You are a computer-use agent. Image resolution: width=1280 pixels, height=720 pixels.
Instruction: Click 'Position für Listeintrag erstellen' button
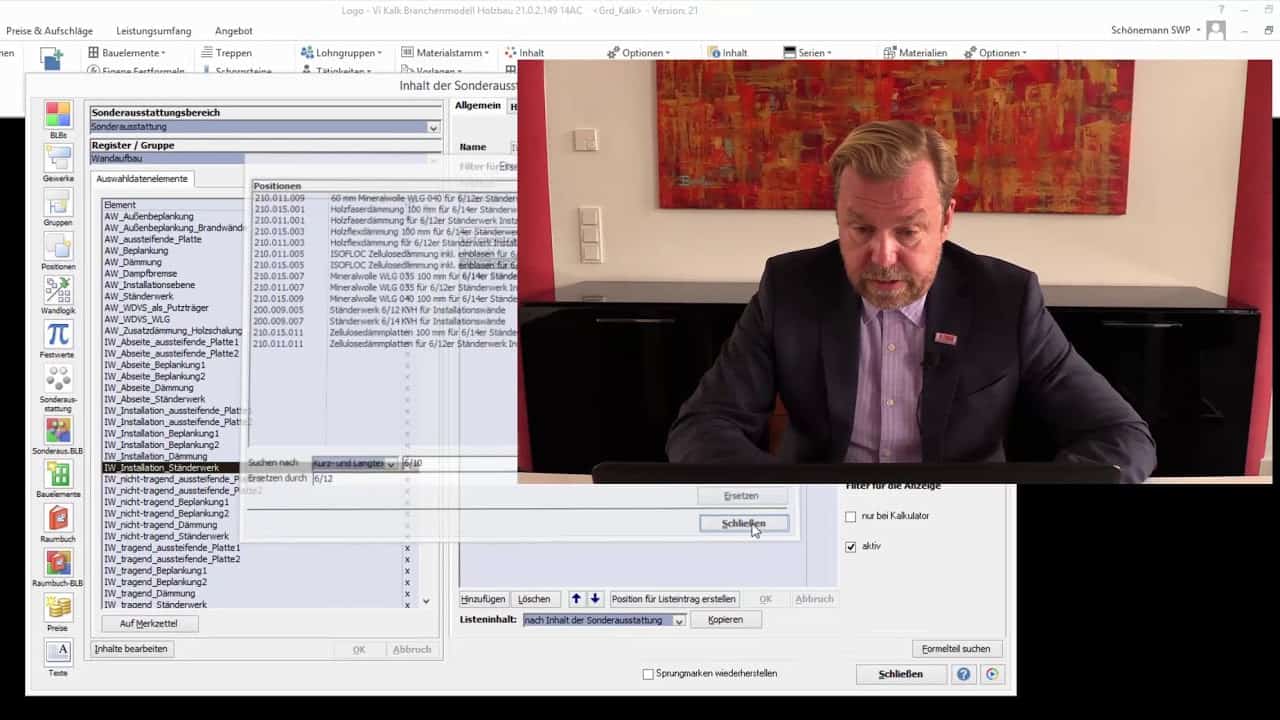click(674, 599)
